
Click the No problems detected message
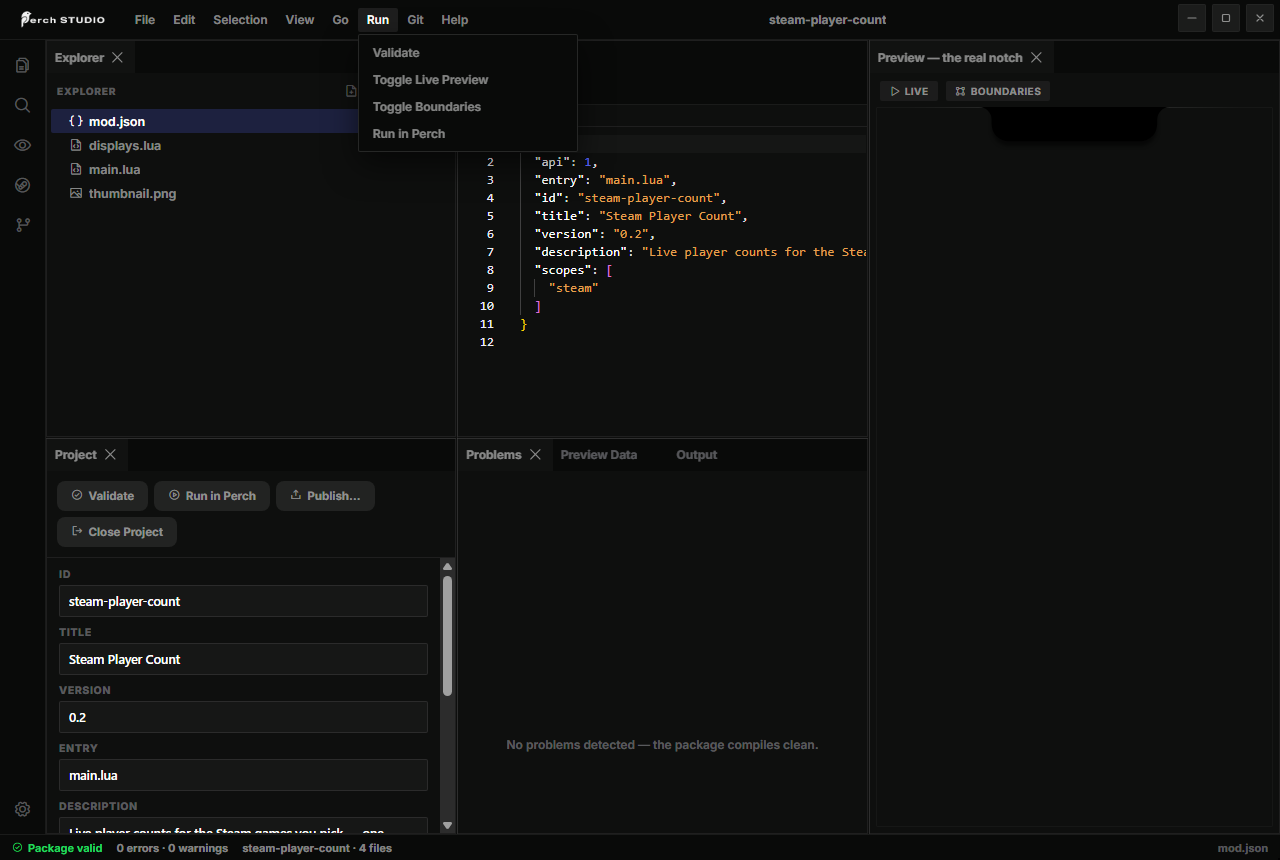pos(662,745)
